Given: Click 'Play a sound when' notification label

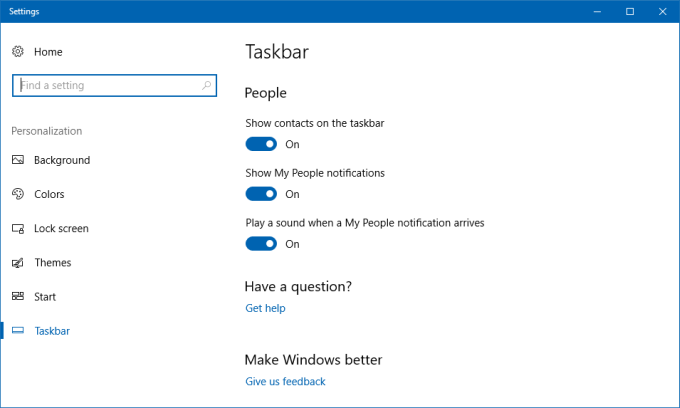Looking at the screenshot, I should (365, 223).
